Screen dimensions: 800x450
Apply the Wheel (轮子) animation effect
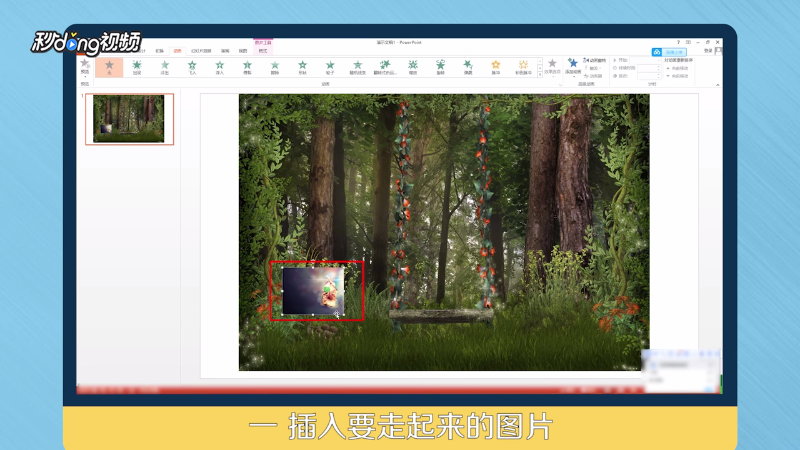coord(330,67)
